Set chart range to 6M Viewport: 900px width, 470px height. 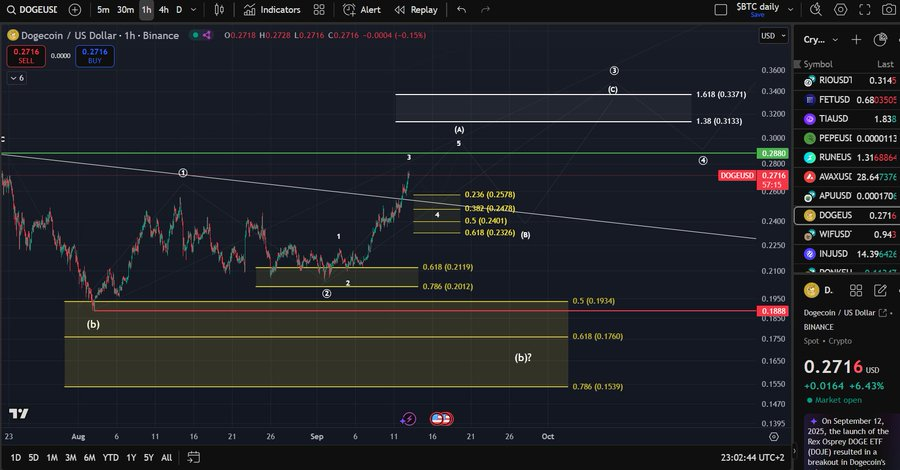tap(90, 457)
